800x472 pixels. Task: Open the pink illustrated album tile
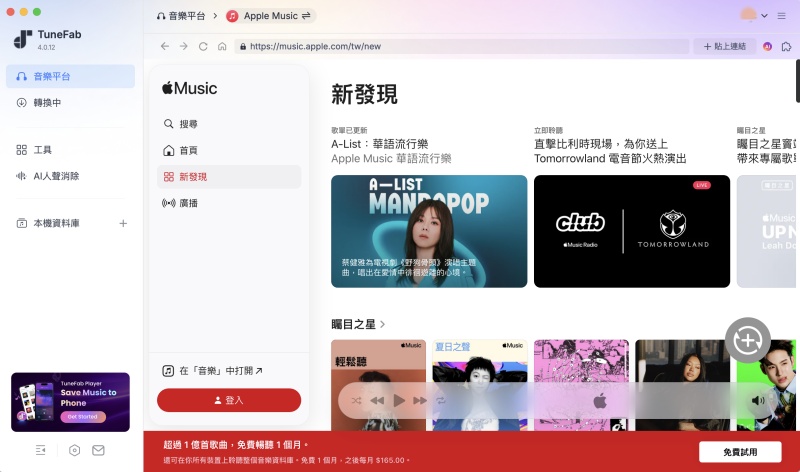pyautogui.click(x=581, y=385)
